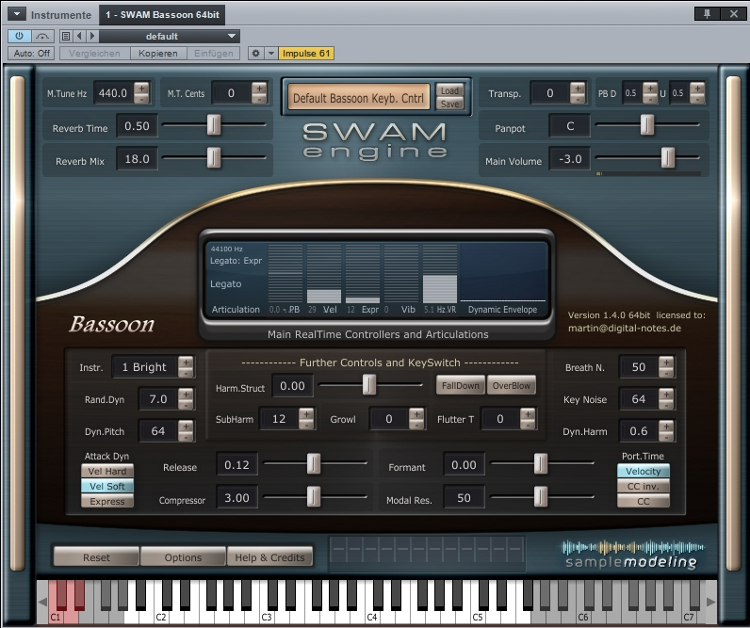This screenshot has height=628, width=750.
Task: Click the Reverb Time 0.50 value field
Action: [137, 126]
